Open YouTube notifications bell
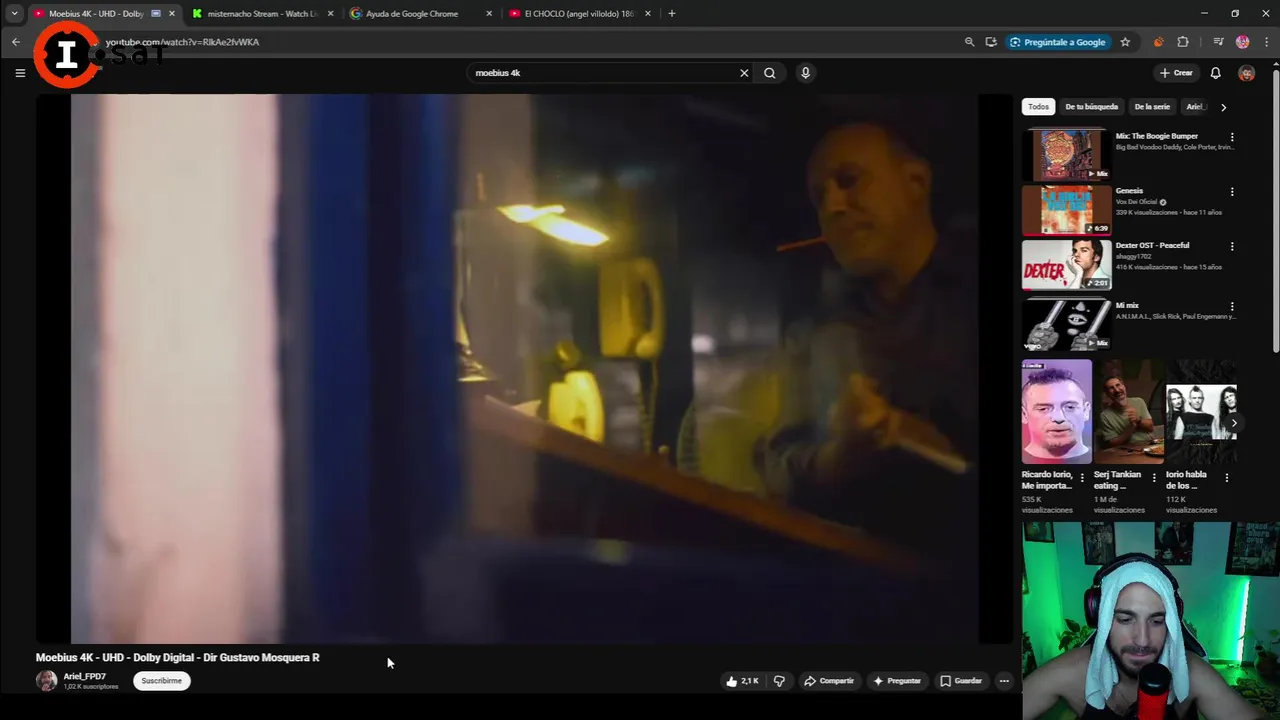The width and height of the screenshot is (1280, 720). [x=1216, y=73]
